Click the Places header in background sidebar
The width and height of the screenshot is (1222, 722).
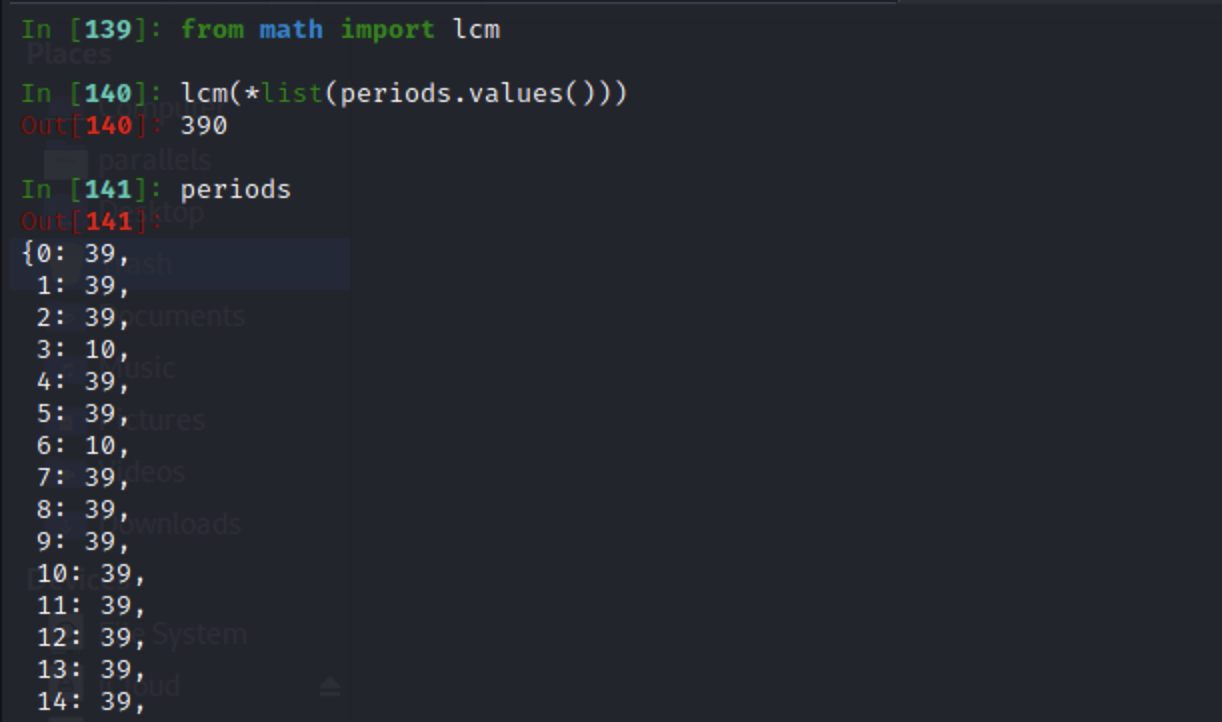[x=69, y=53]
